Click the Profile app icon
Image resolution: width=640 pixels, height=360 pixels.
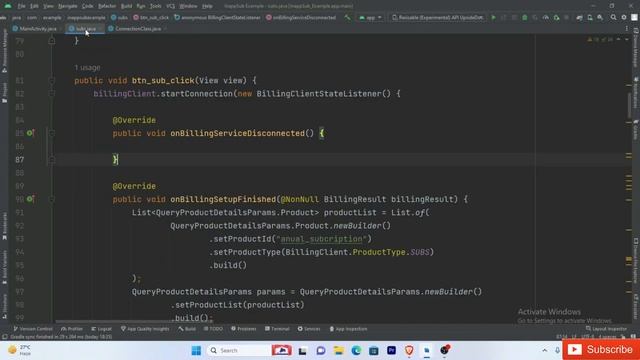click(546, 18)
